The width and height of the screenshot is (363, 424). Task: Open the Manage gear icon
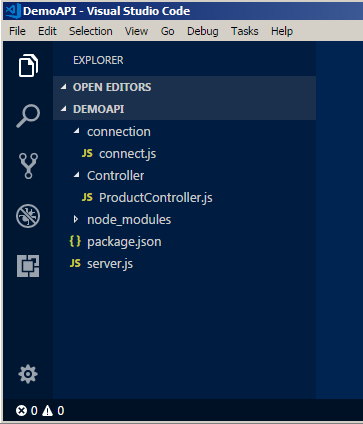28,374
